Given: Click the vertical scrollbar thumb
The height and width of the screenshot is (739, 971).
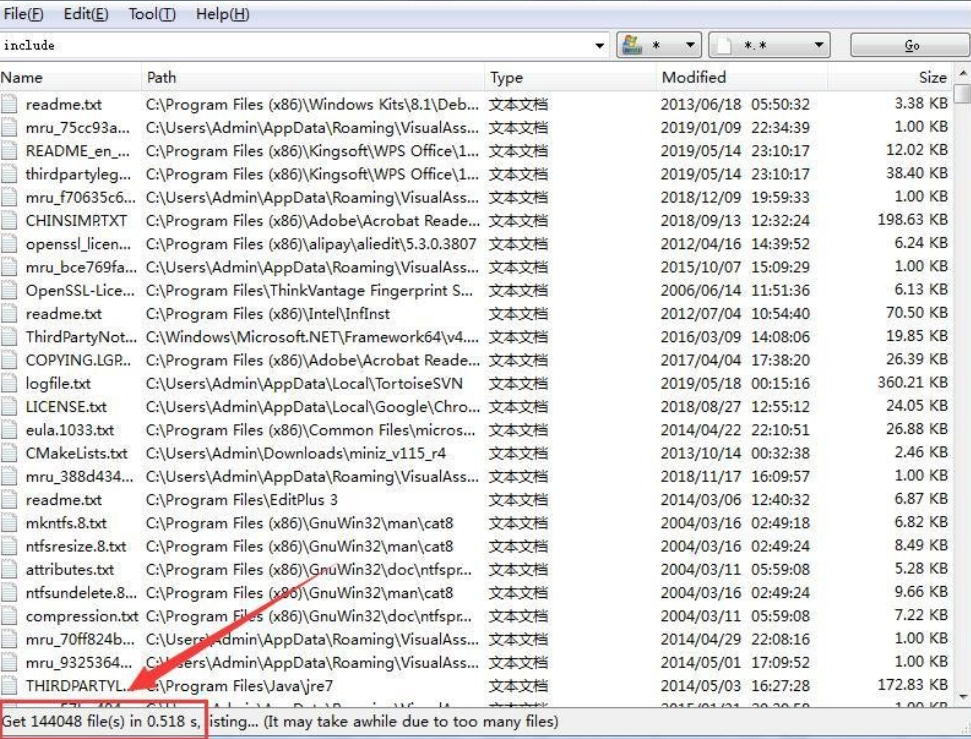Looking at the screenshot, I should [963, 93].
